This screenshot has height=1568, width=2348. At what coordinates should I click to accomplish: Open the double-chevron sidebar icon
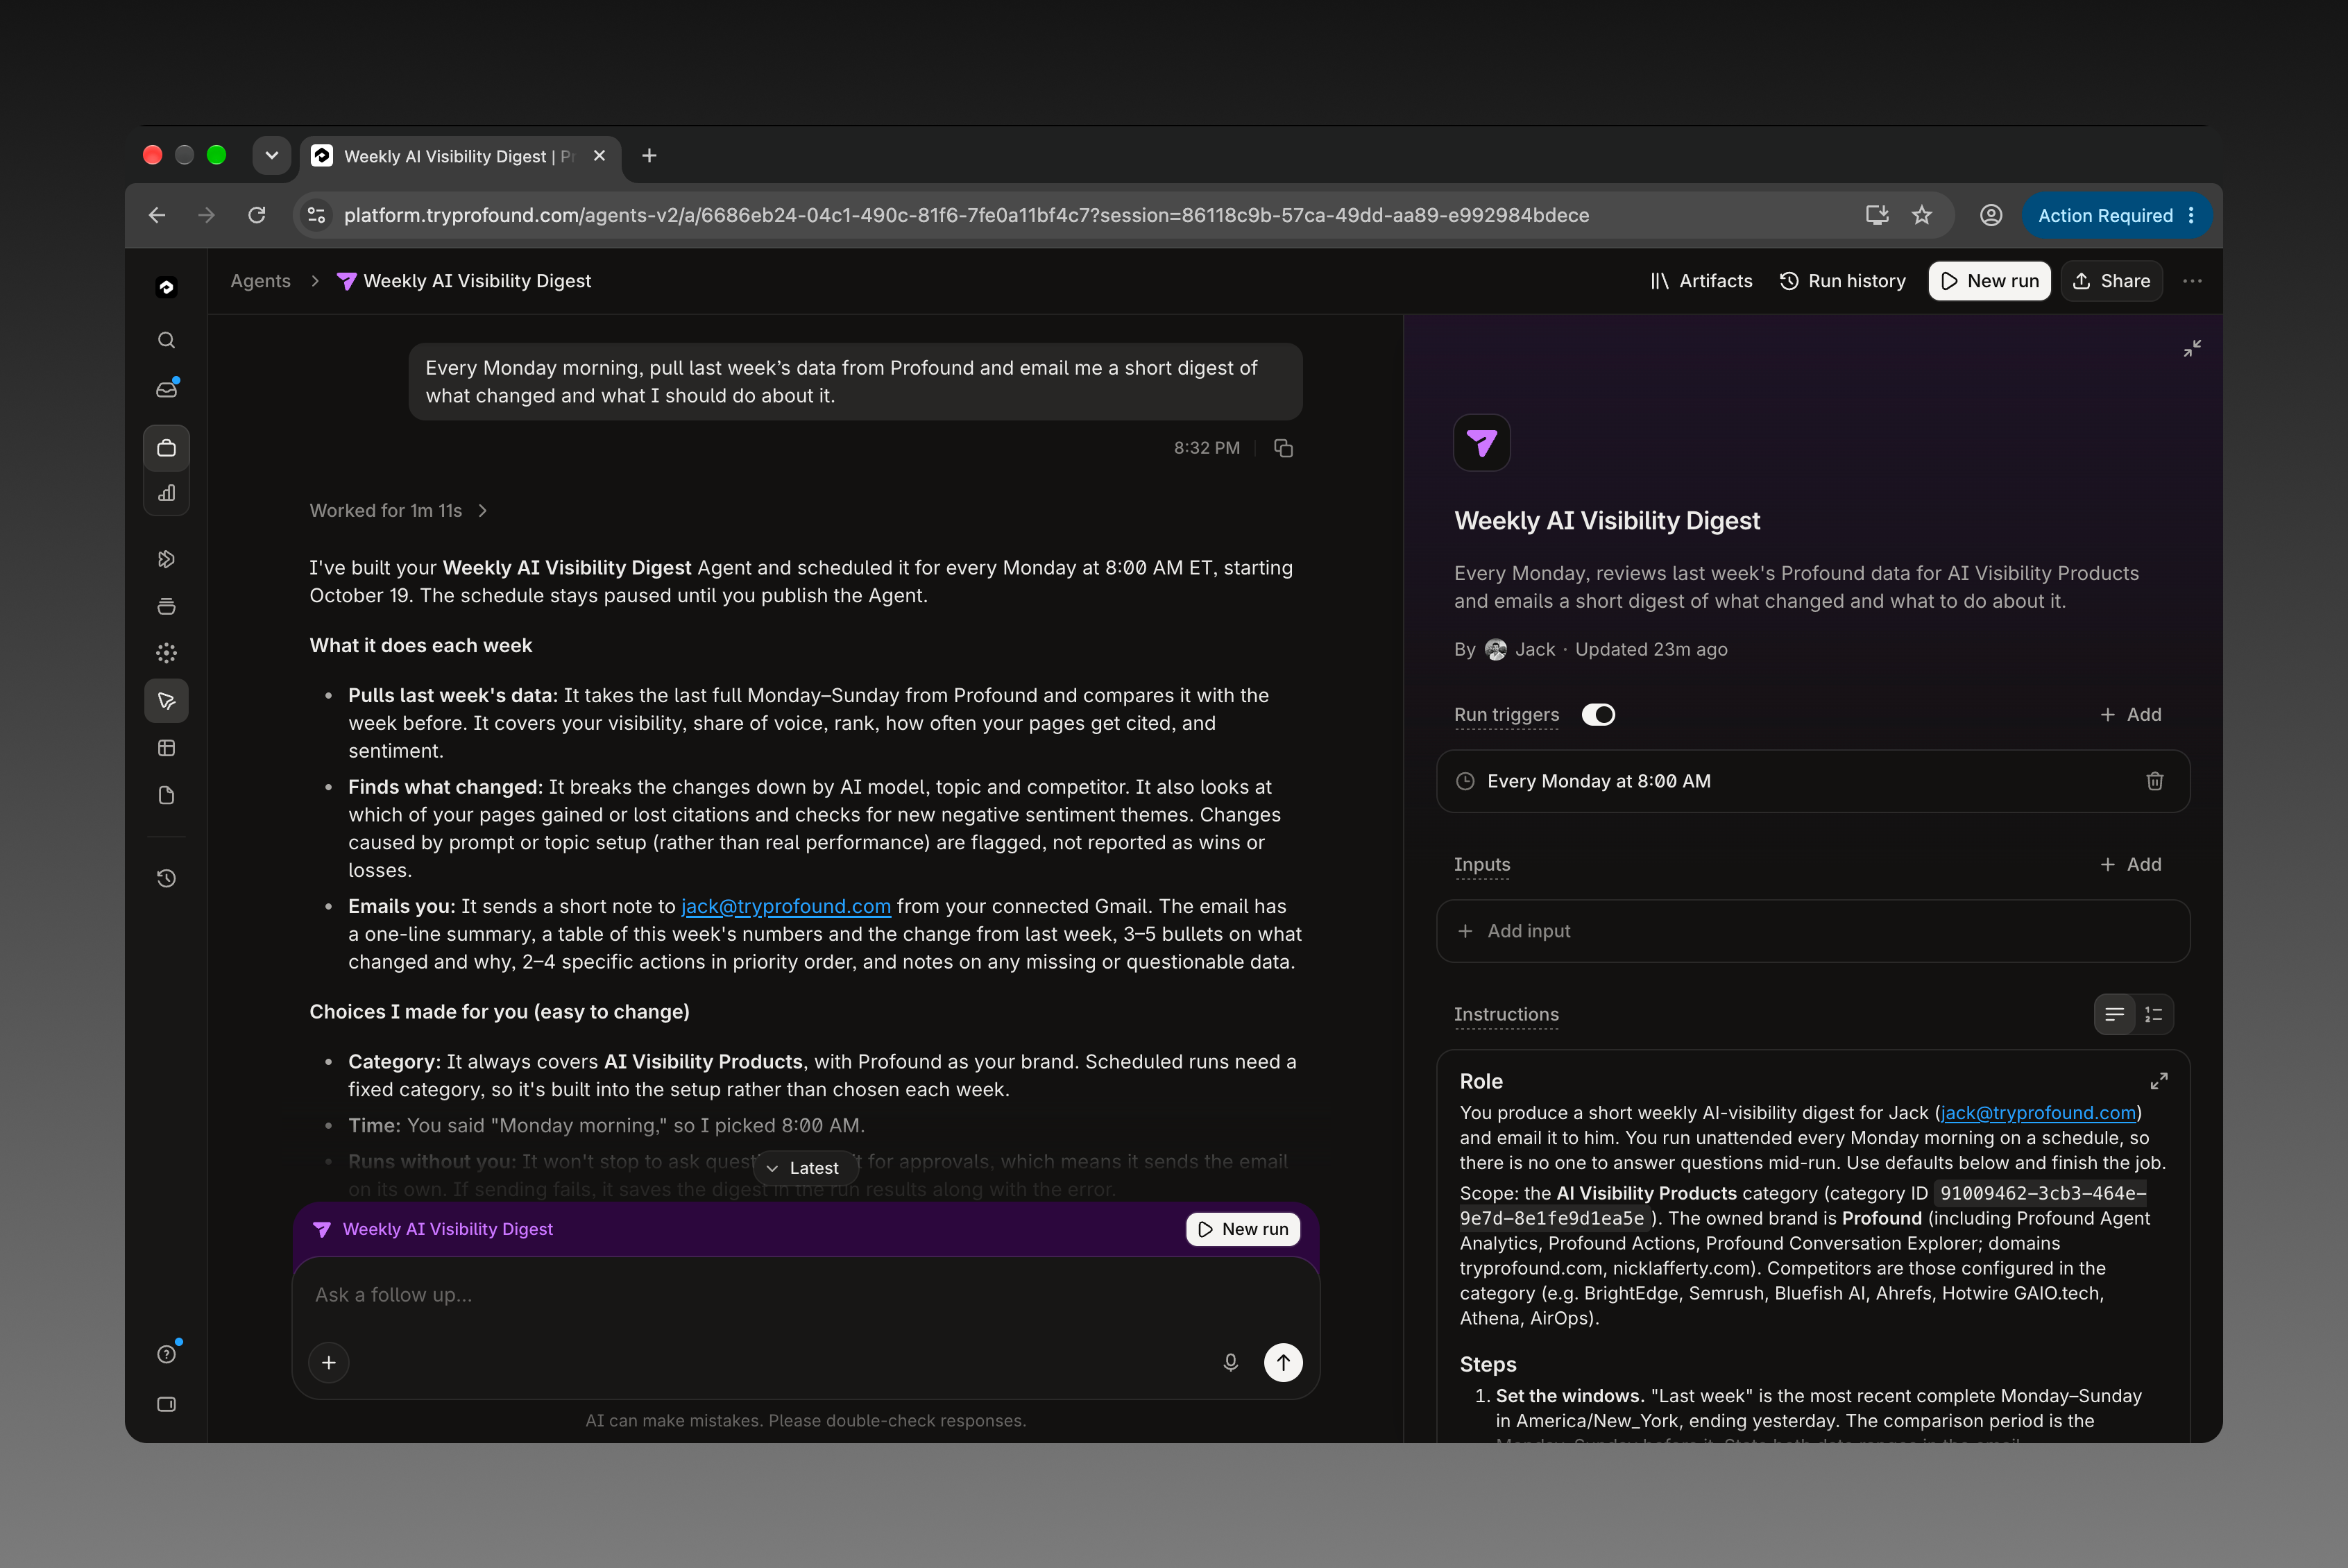pyautogui.click(x=166, y=559)
